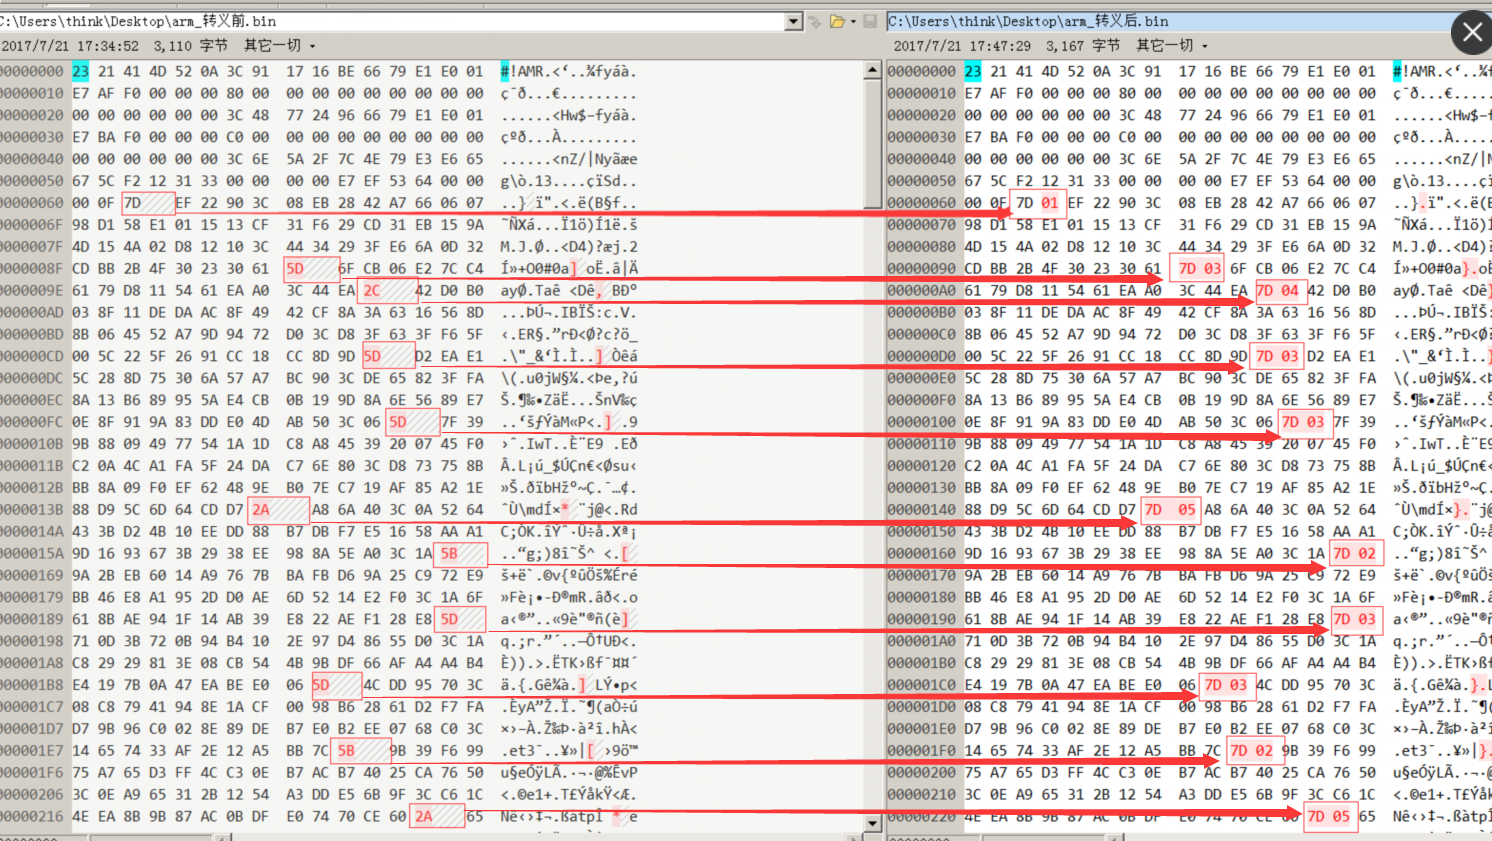This screenshot has height=841, width=1492.
Task: Select highlighted 2C byte in left row 0000009E
Action: click(x=372, y=290)
